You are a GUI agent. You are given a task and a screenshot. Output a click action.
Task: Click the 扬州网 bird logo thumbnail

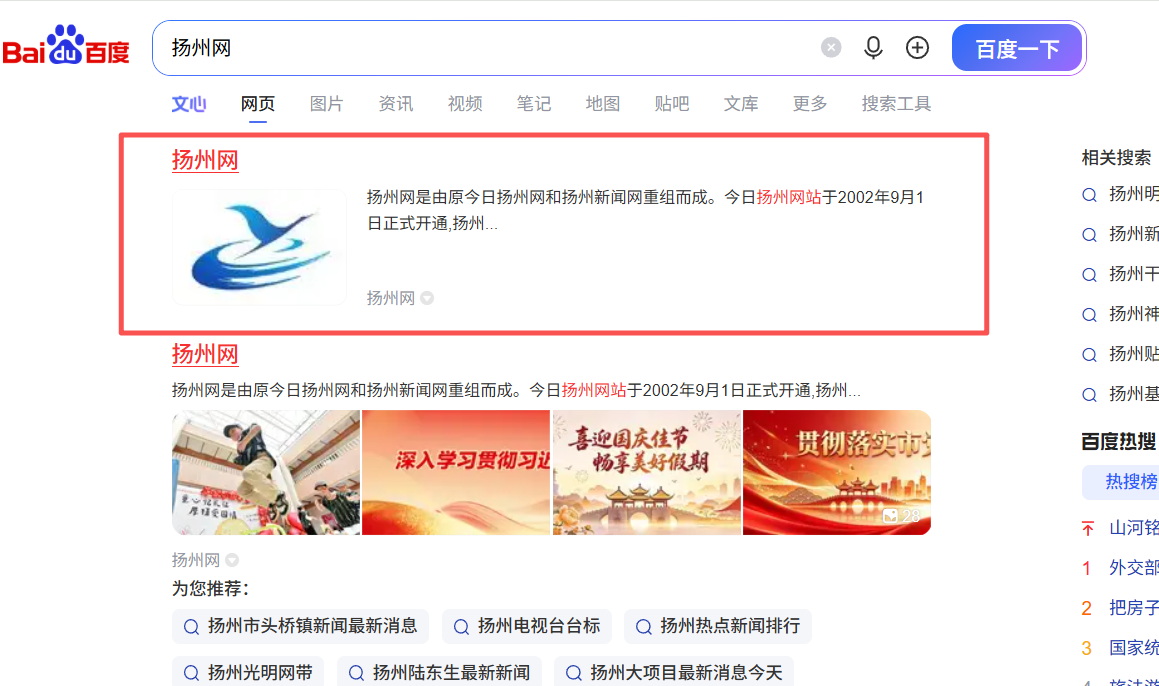[x=259, y=247]
